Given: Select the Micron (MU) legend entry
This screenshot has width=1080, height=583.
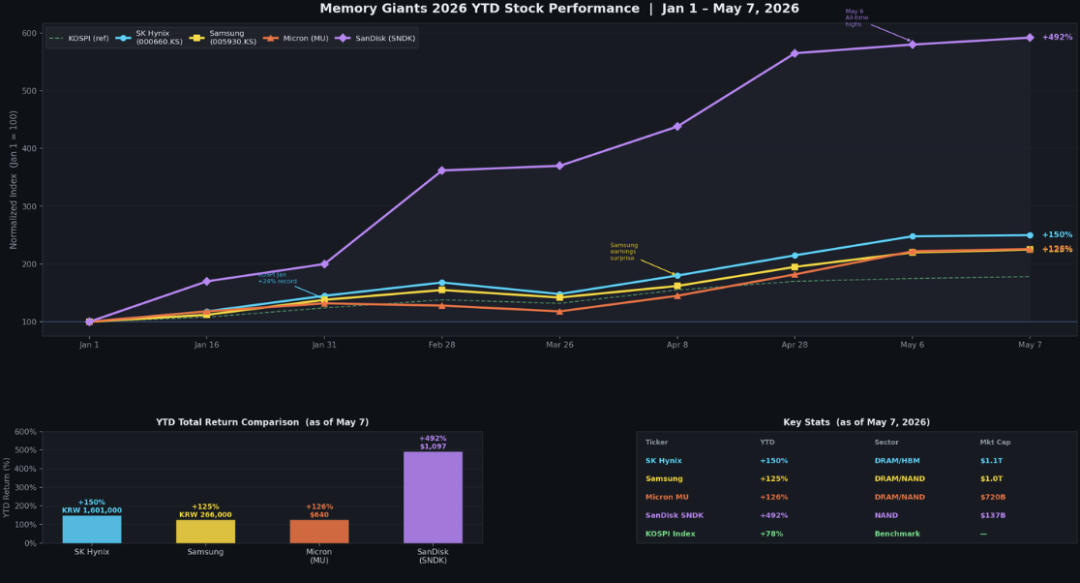Looking at the screenshot, I should coord(295,39).
